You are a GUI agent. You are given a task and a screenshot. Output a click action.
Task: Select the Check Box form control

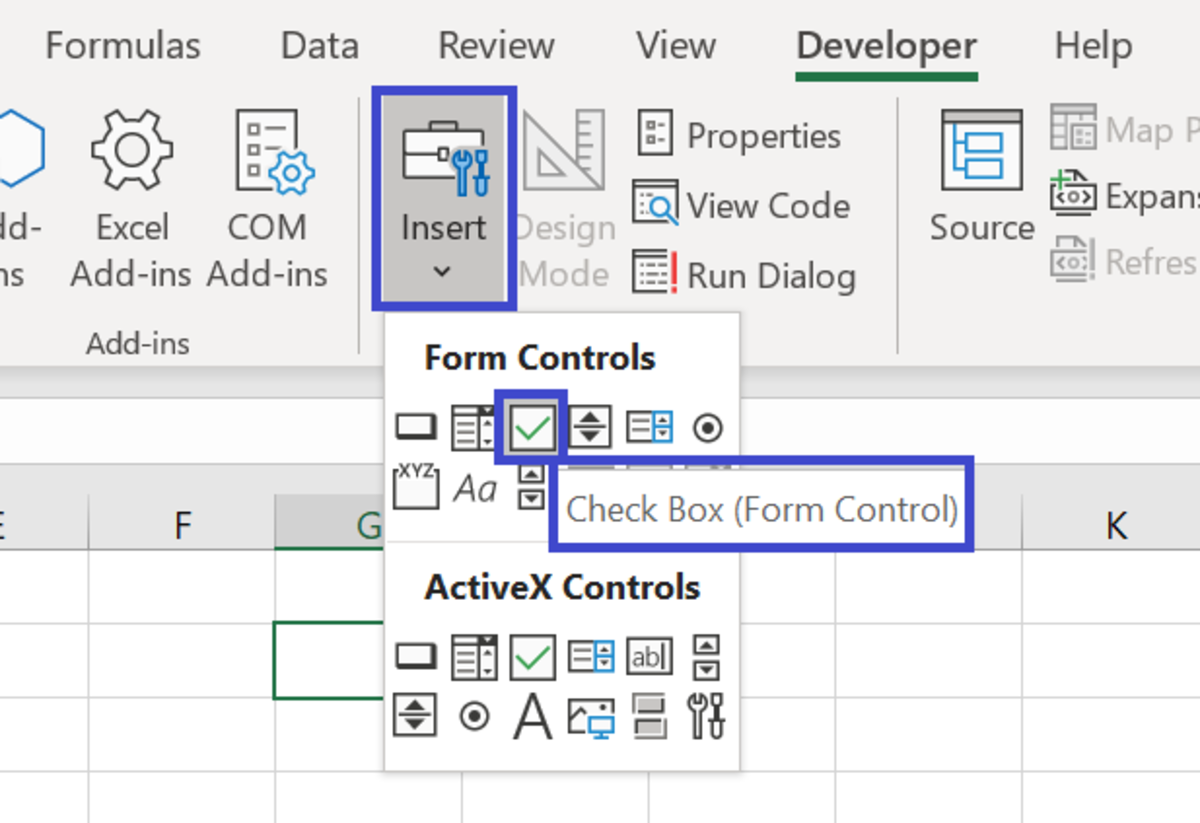coord(531,427)
